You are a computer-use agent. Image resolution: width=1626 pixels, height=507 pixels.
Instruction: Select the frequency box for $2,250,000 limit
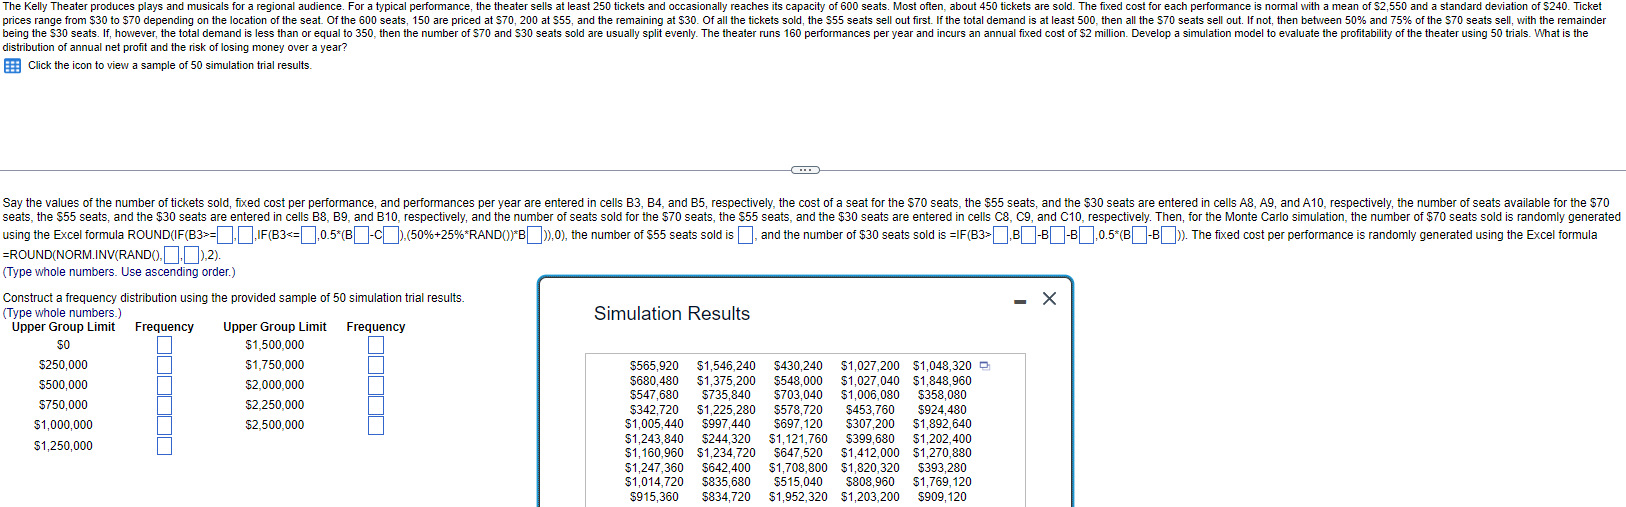(x=376, y=405)
